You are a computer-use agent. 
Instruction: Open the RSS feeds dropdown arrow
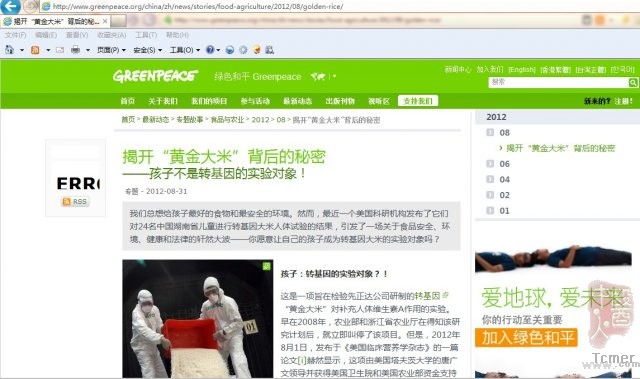[48, 50]
